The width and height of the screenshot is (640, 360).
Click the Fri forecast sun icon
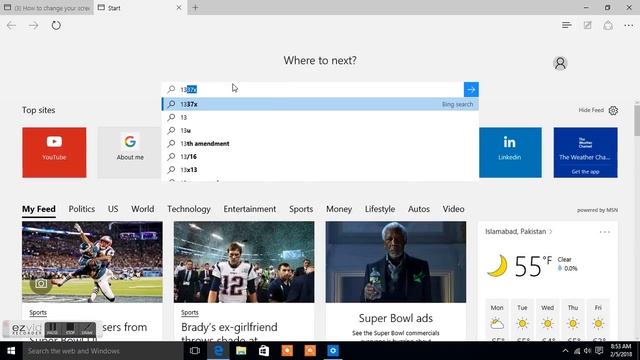click(x=598, y=324)
